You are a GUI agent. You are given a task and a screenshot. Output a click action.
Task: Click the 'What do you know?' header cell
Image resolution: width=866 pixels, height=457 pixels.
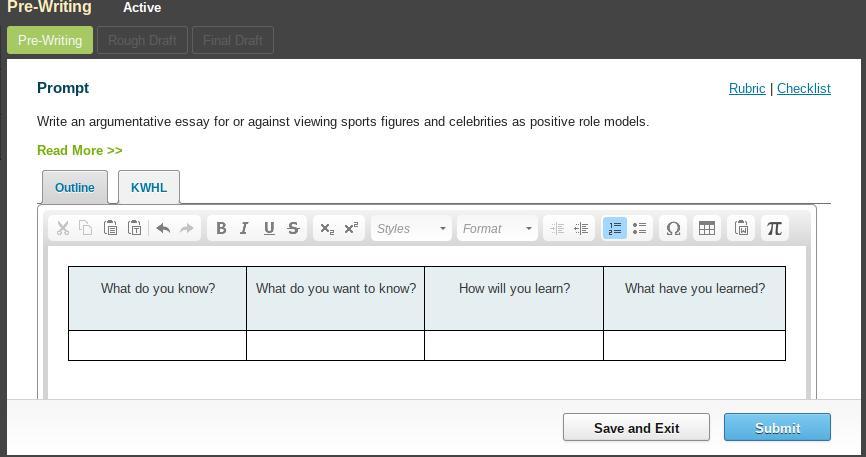pos(157,298)
